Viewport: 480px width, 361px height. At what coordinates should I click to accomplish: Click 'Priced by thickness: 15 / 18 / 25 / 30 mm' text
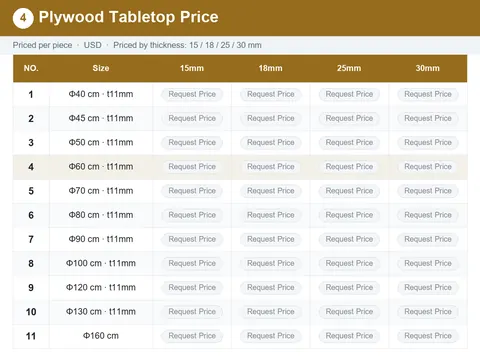click(187, 45)
